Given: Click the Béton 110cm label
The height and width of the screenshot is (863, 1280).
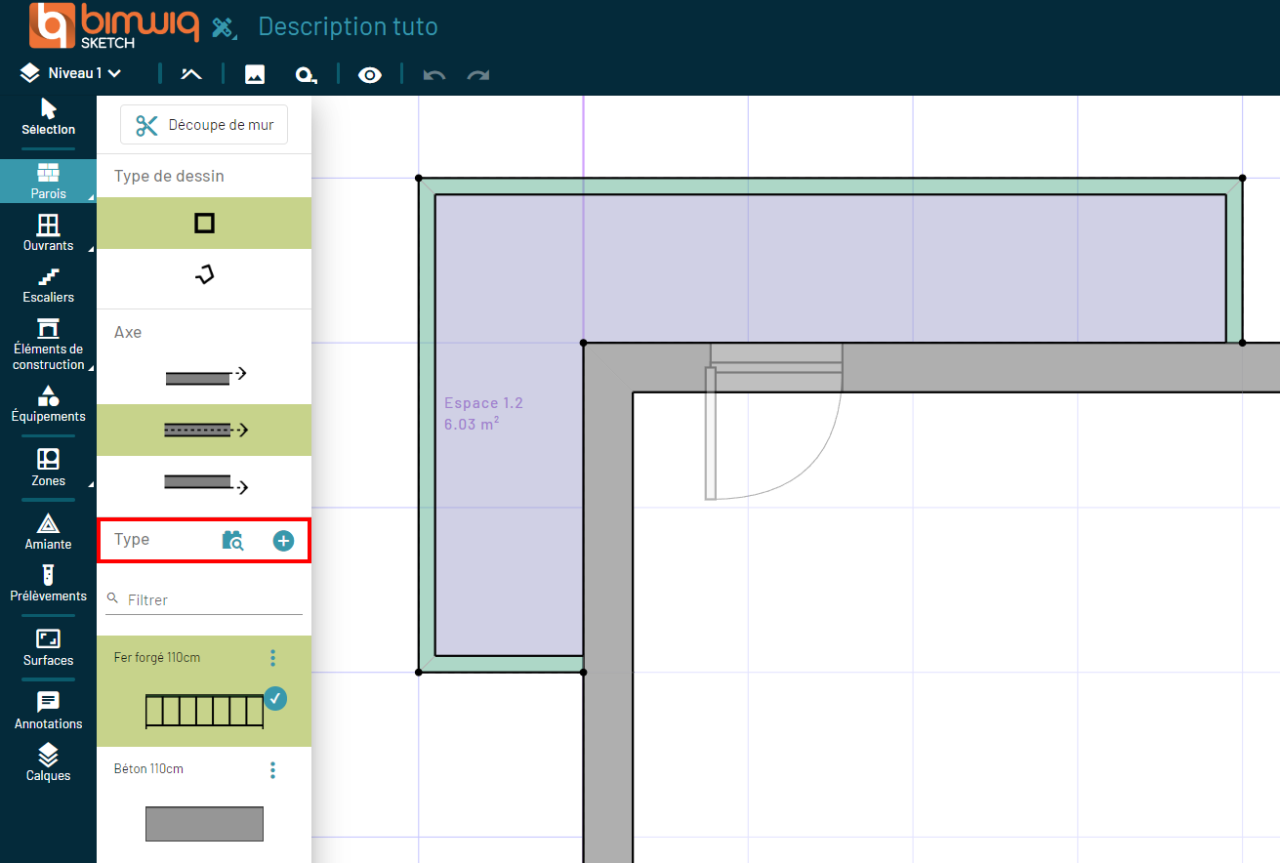Looking at the screenshot, I should coord(148,769).
